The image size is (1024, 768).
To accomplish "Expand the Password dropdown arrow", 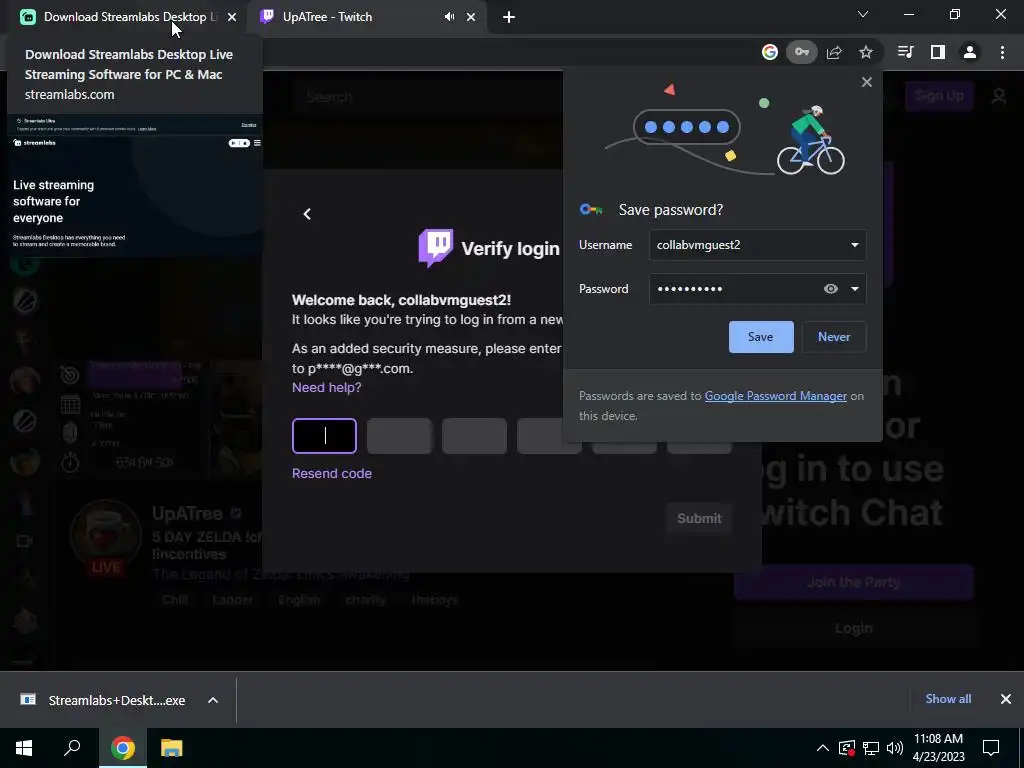I will click(x=854, y=289).
